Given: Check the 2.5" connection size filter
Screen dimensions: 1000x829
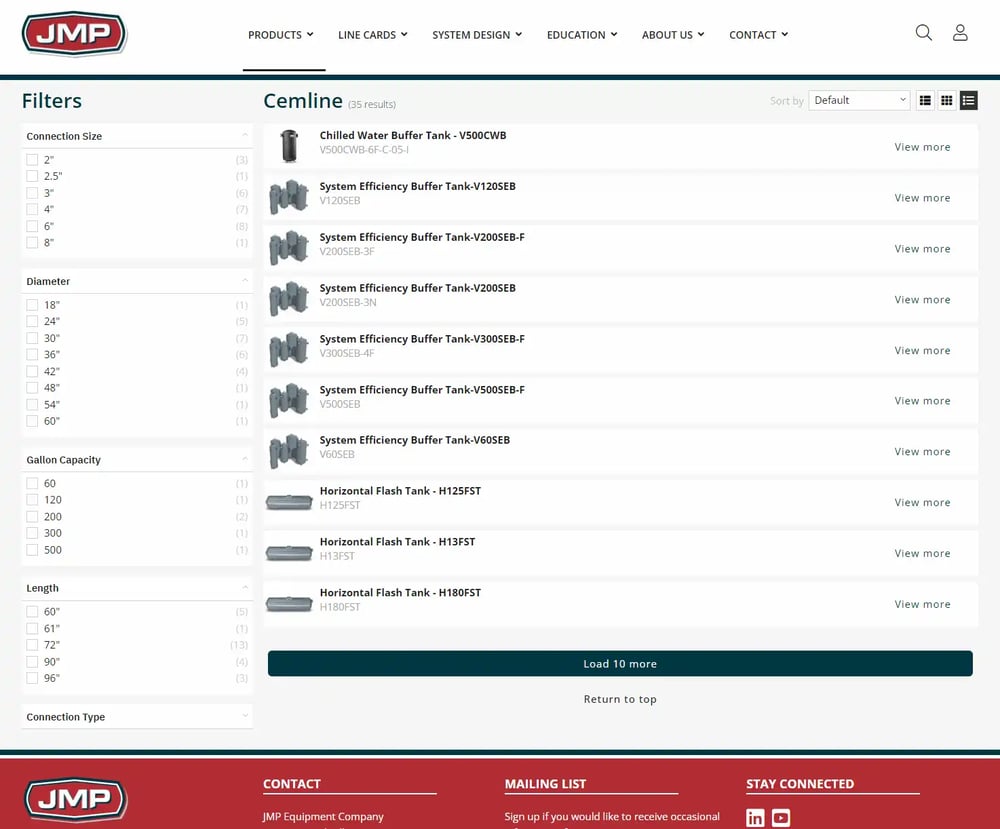Looking at the screenshot, I should coord(32,176).
